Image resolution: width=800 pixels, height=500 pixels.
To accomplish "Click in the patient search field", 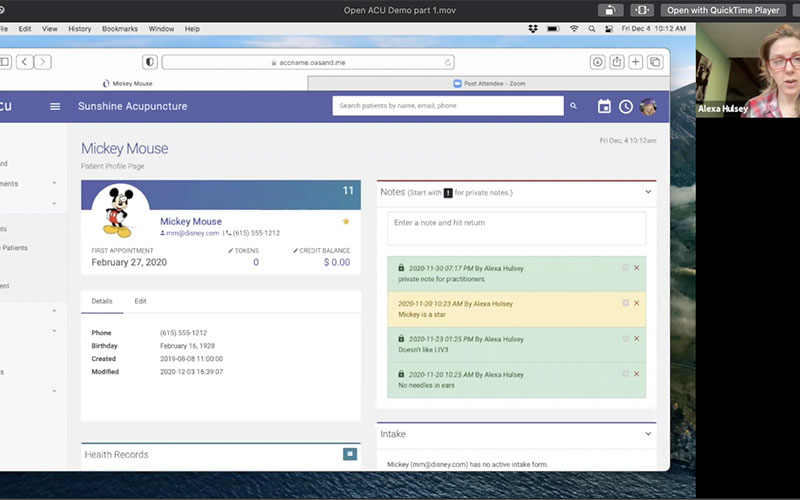I will 448,106.
